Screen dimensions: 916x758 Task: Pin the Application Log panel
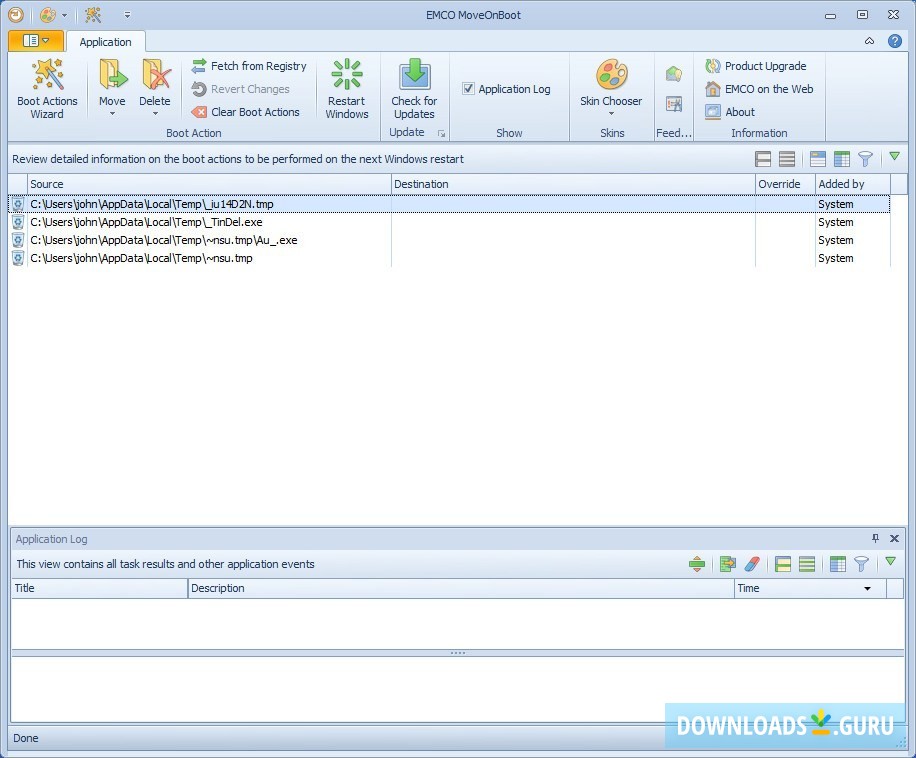(x=875, y=538)
